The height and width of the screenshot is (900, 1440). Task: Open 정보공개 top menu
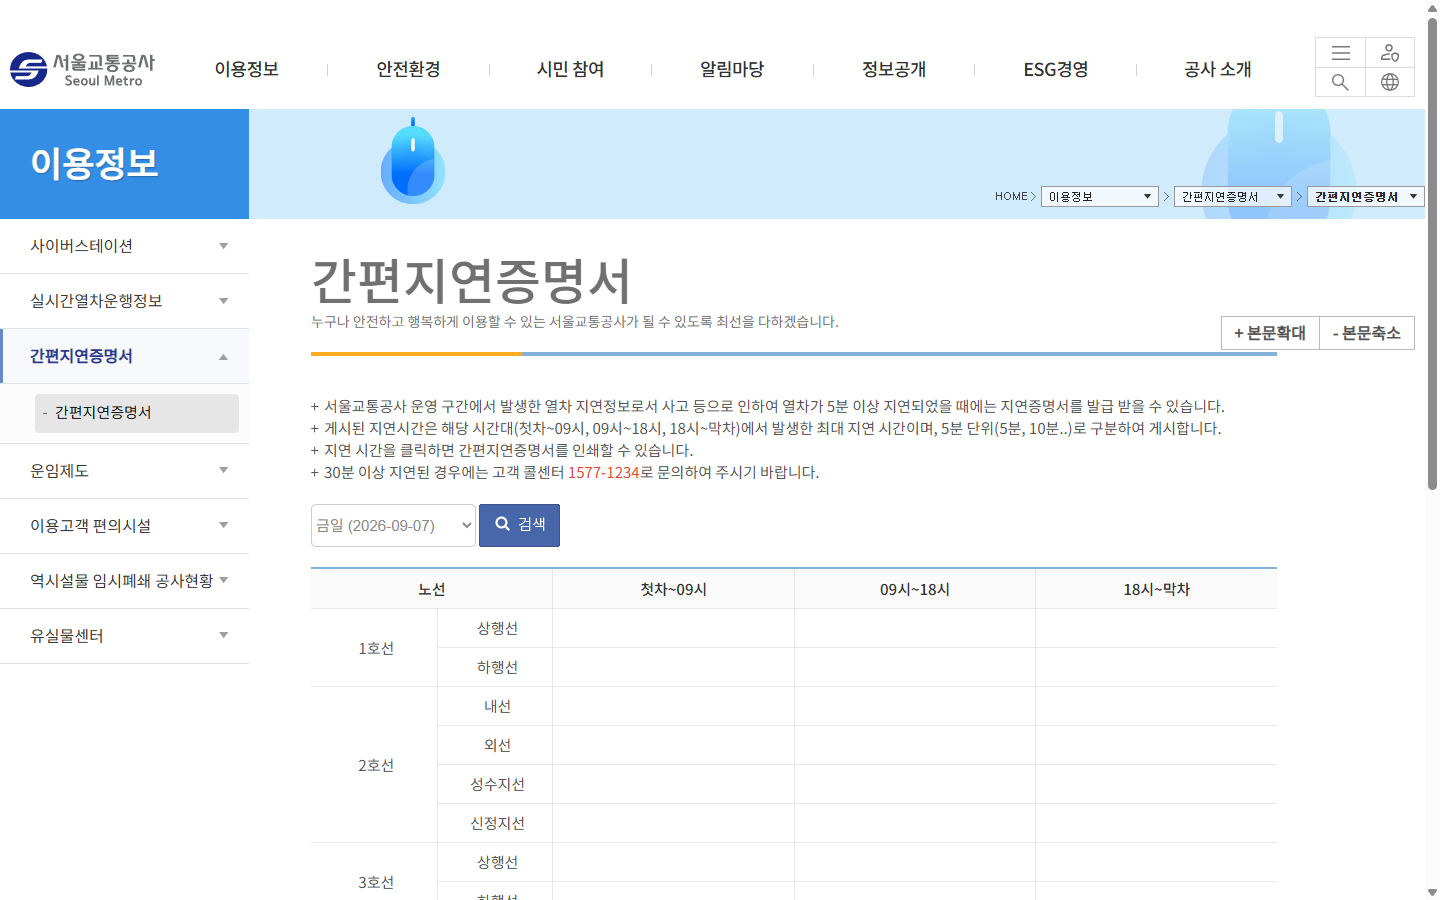[x=894, y=69]
